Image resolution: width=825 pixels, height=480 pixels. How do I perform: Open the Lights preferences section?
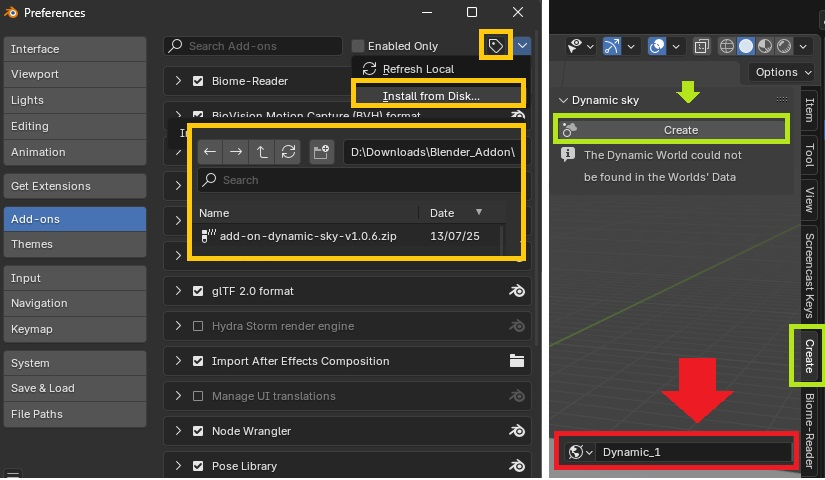click(75, 100)
